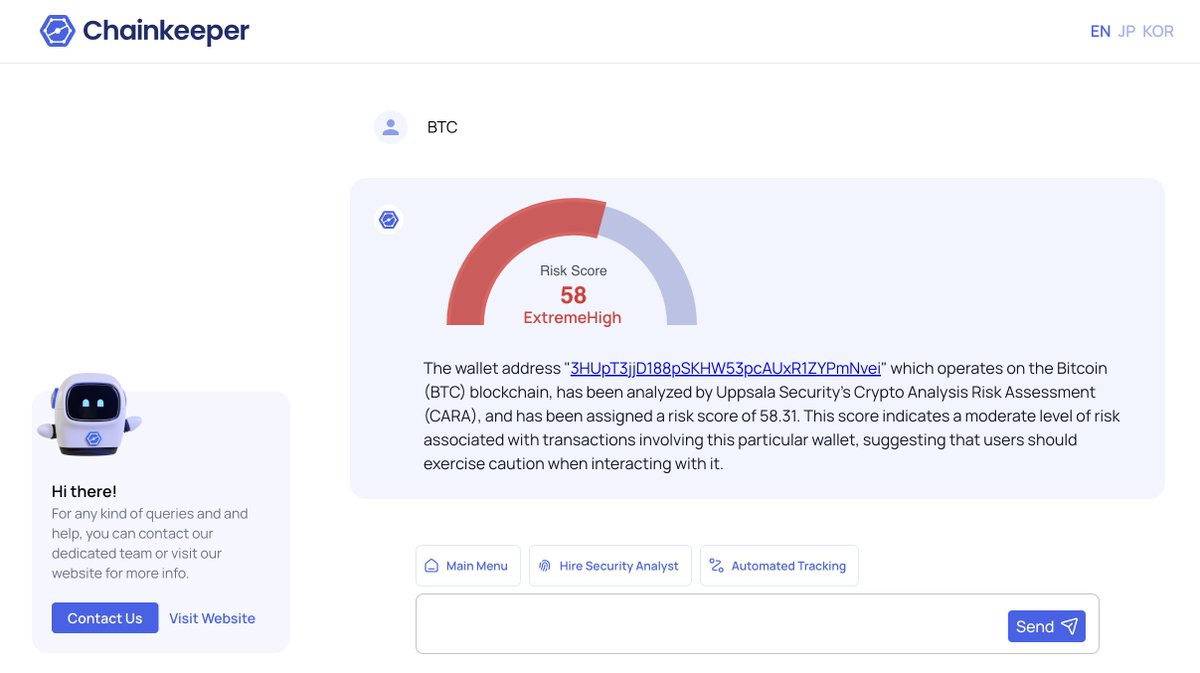Screen dimensions: 1200x673
Task: Click the Main Menu button
Action: [x=468, y=565]
